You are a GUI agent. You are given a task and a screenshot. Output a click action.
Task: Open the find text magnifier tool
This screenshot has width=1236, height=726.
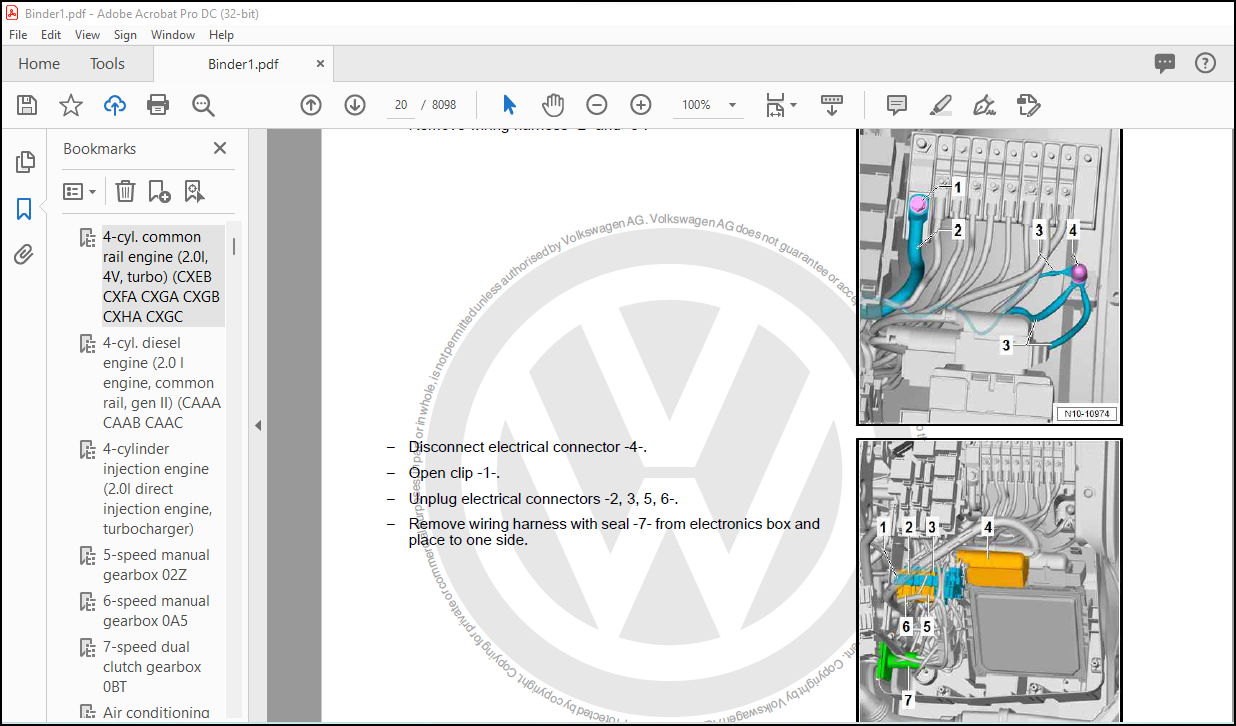204,105
